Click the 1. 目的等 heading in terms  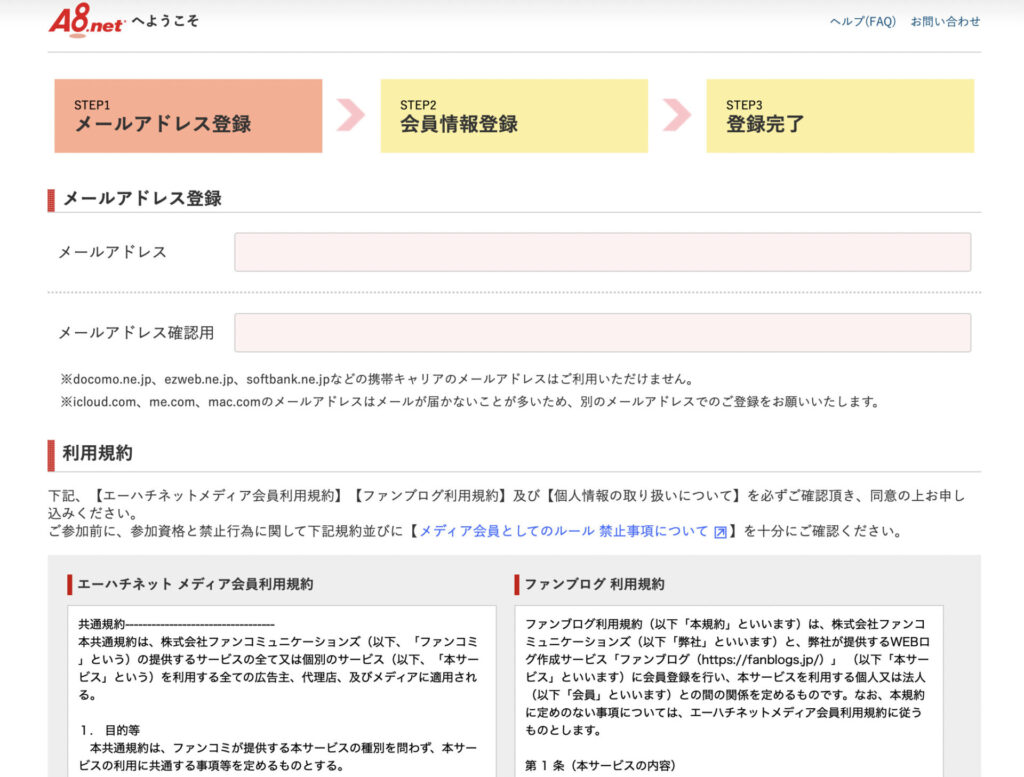coord(110,730)
